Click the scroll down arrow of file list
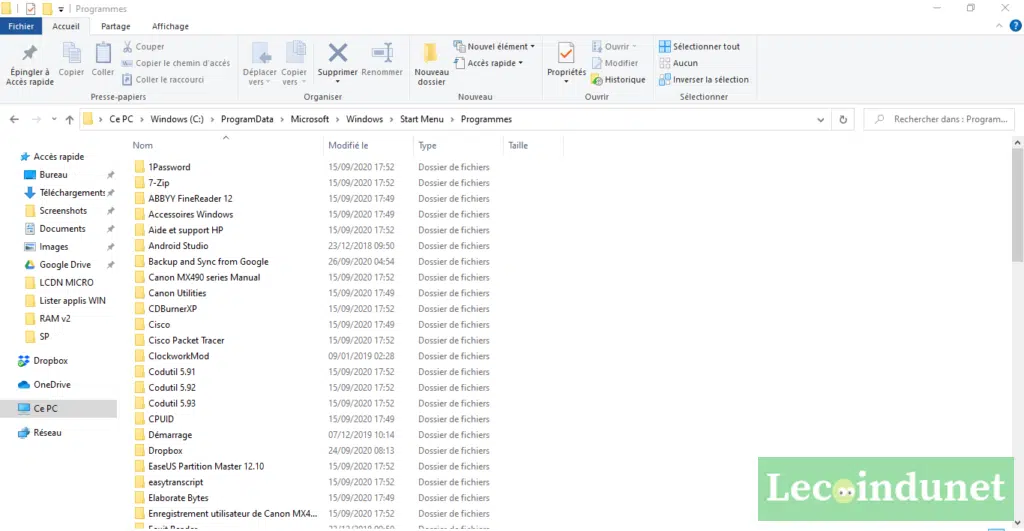This screenshot has width=1024, height=531. click(1017, 523)
